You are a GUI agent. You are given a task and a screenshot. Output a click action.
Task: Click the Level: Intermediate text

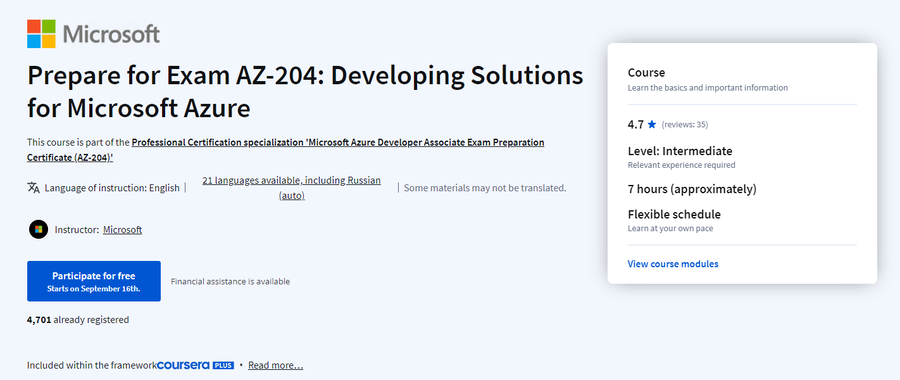tap(680, 152)
